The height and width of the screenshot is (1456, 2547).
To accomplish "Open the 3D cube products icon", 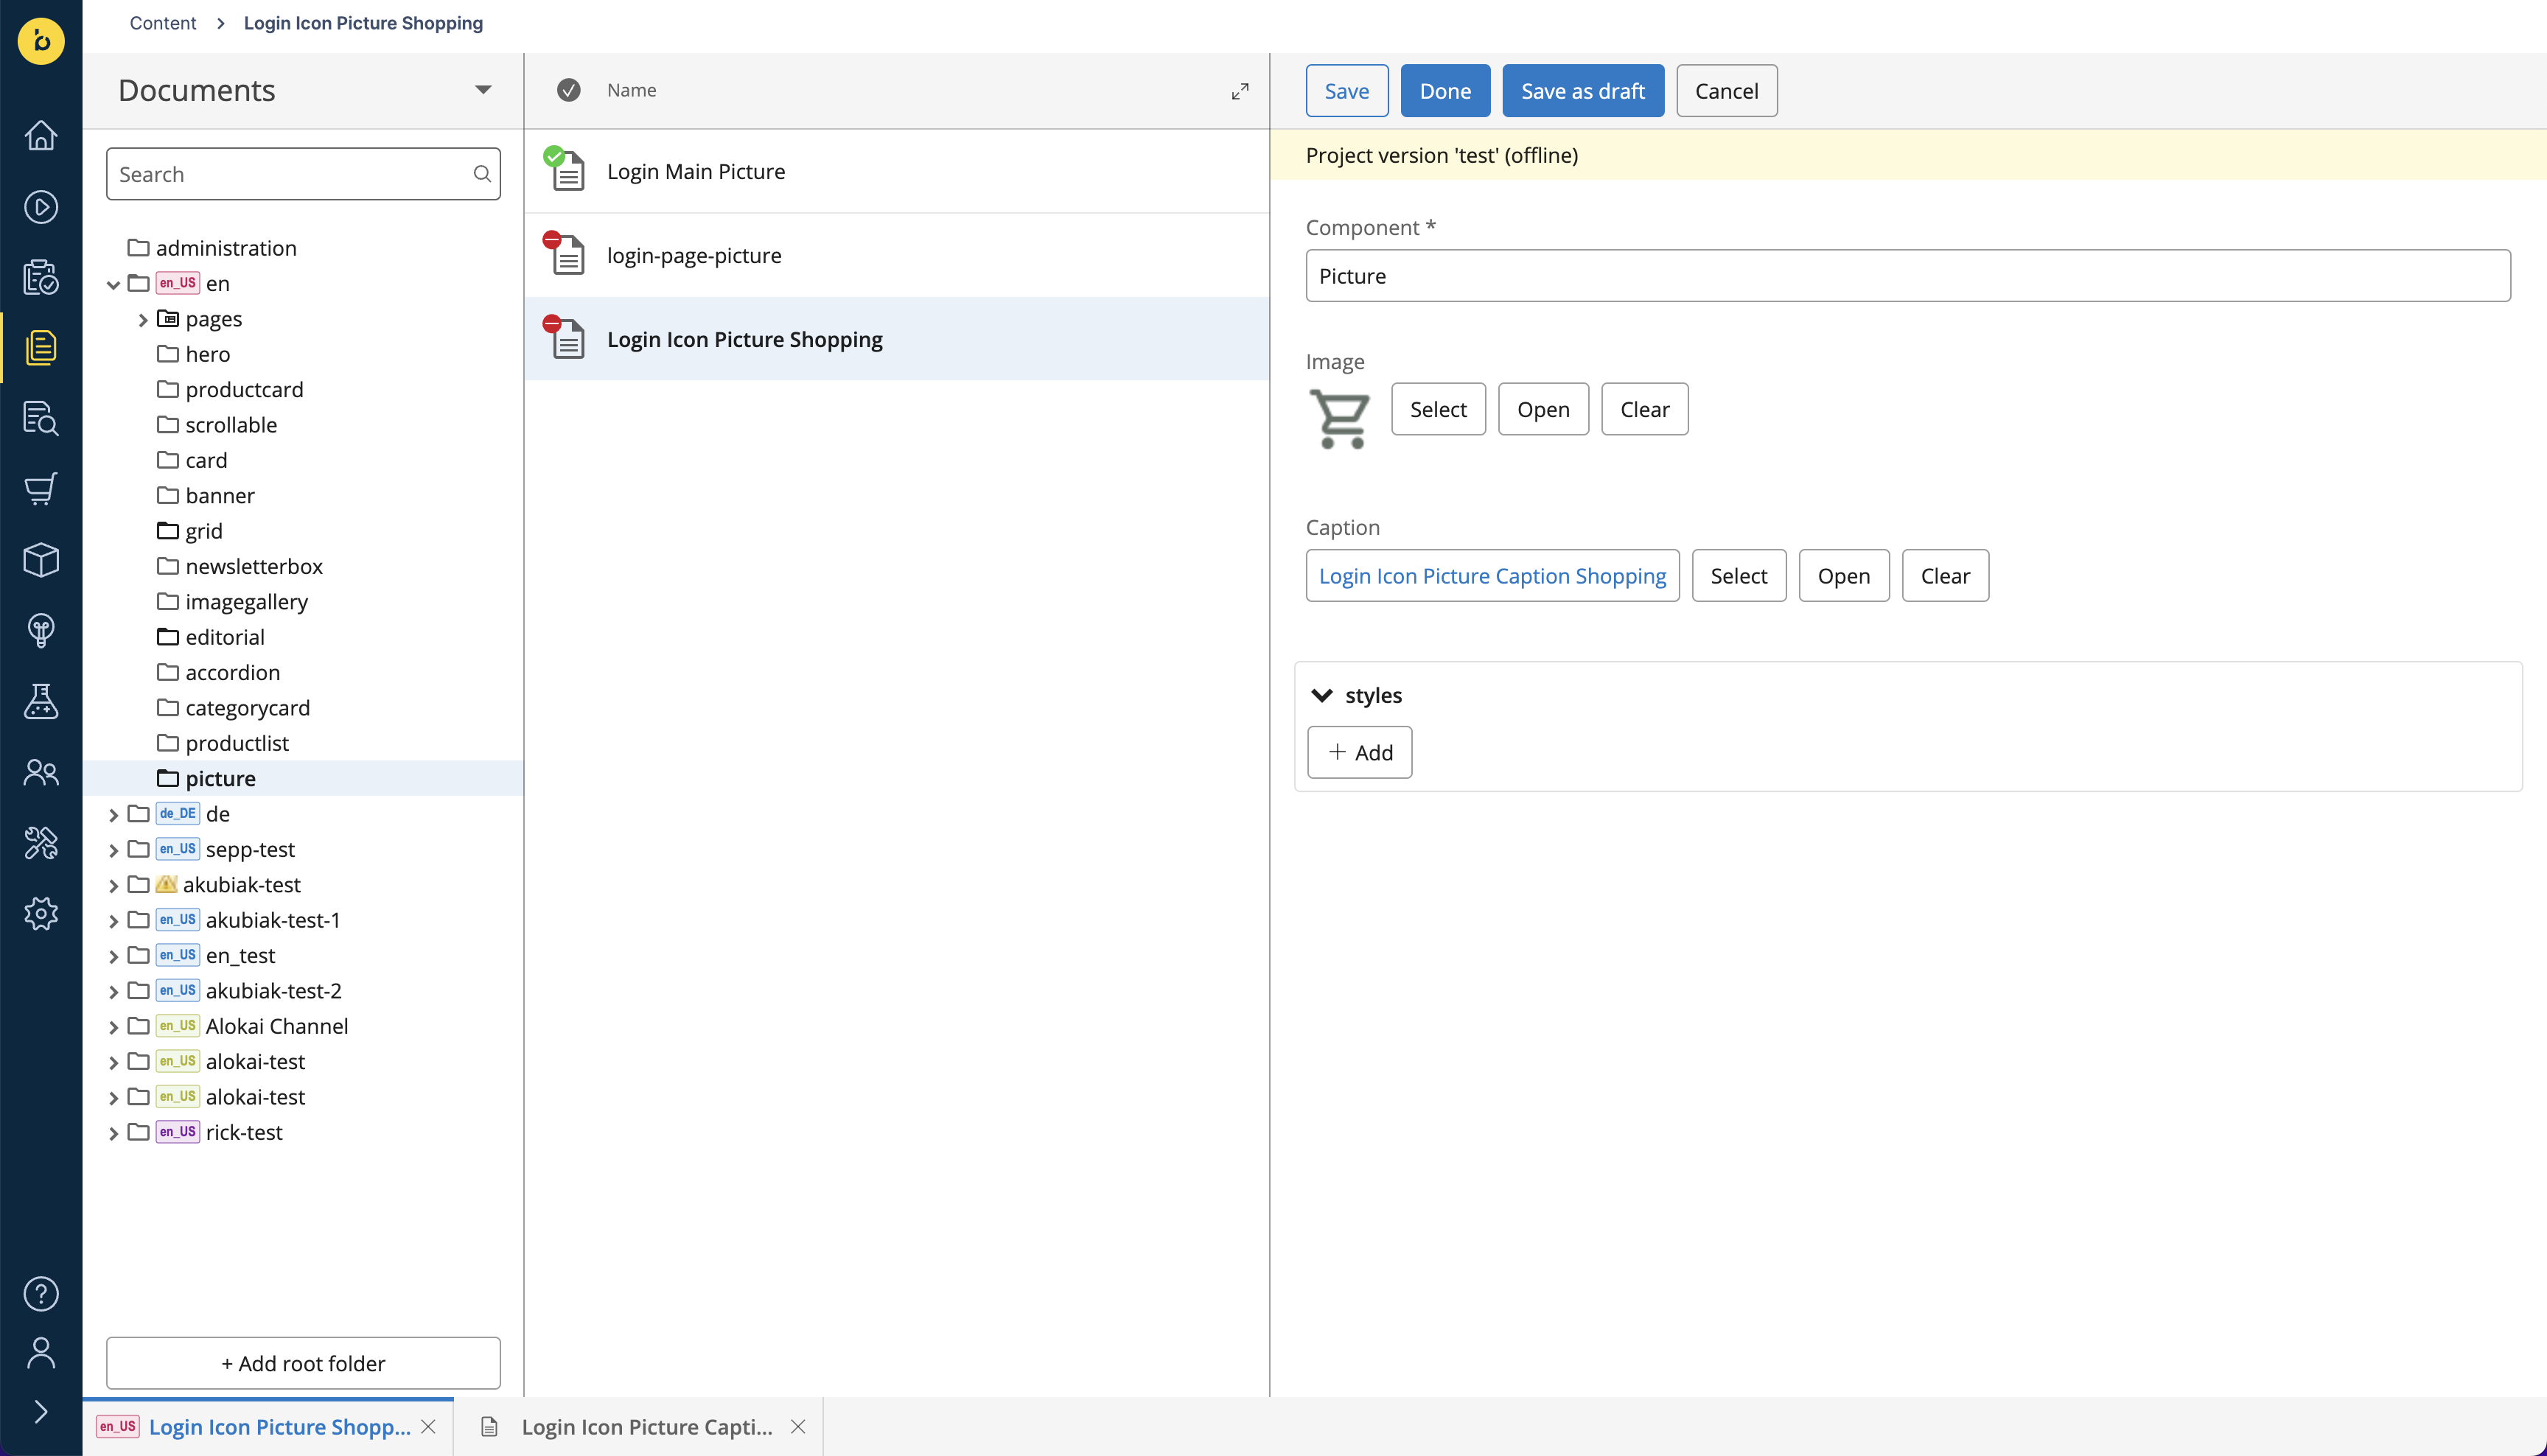I will pos(41,560).
